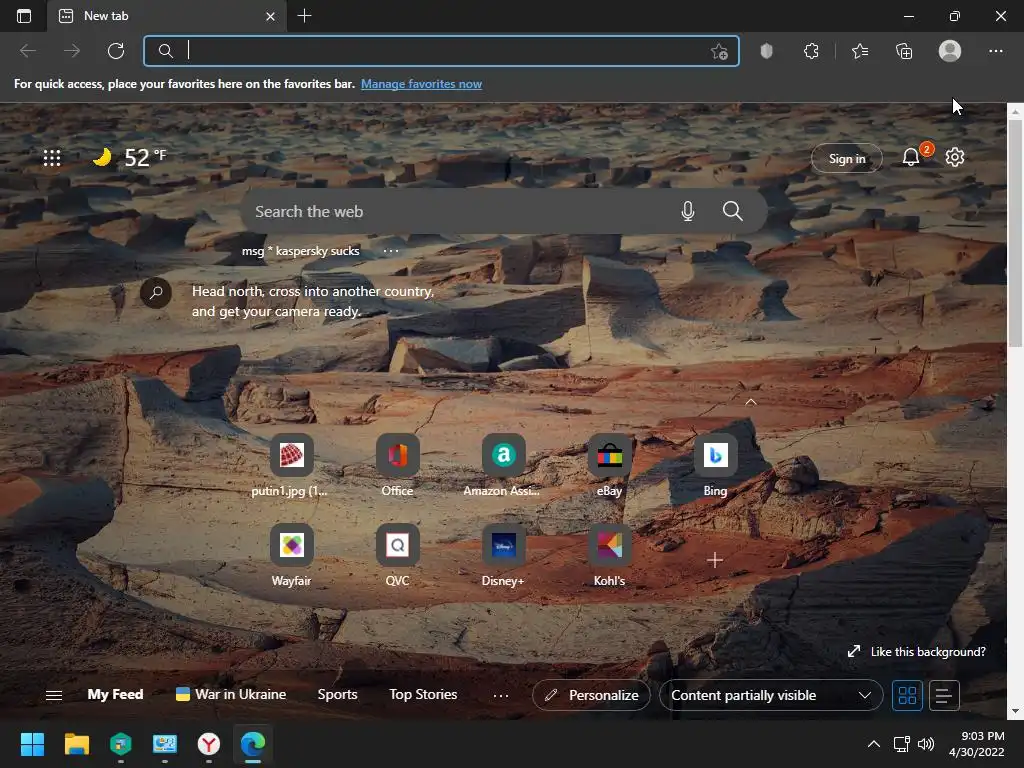Open the Microsoft Edge taskbar icon

click(253, 744)
